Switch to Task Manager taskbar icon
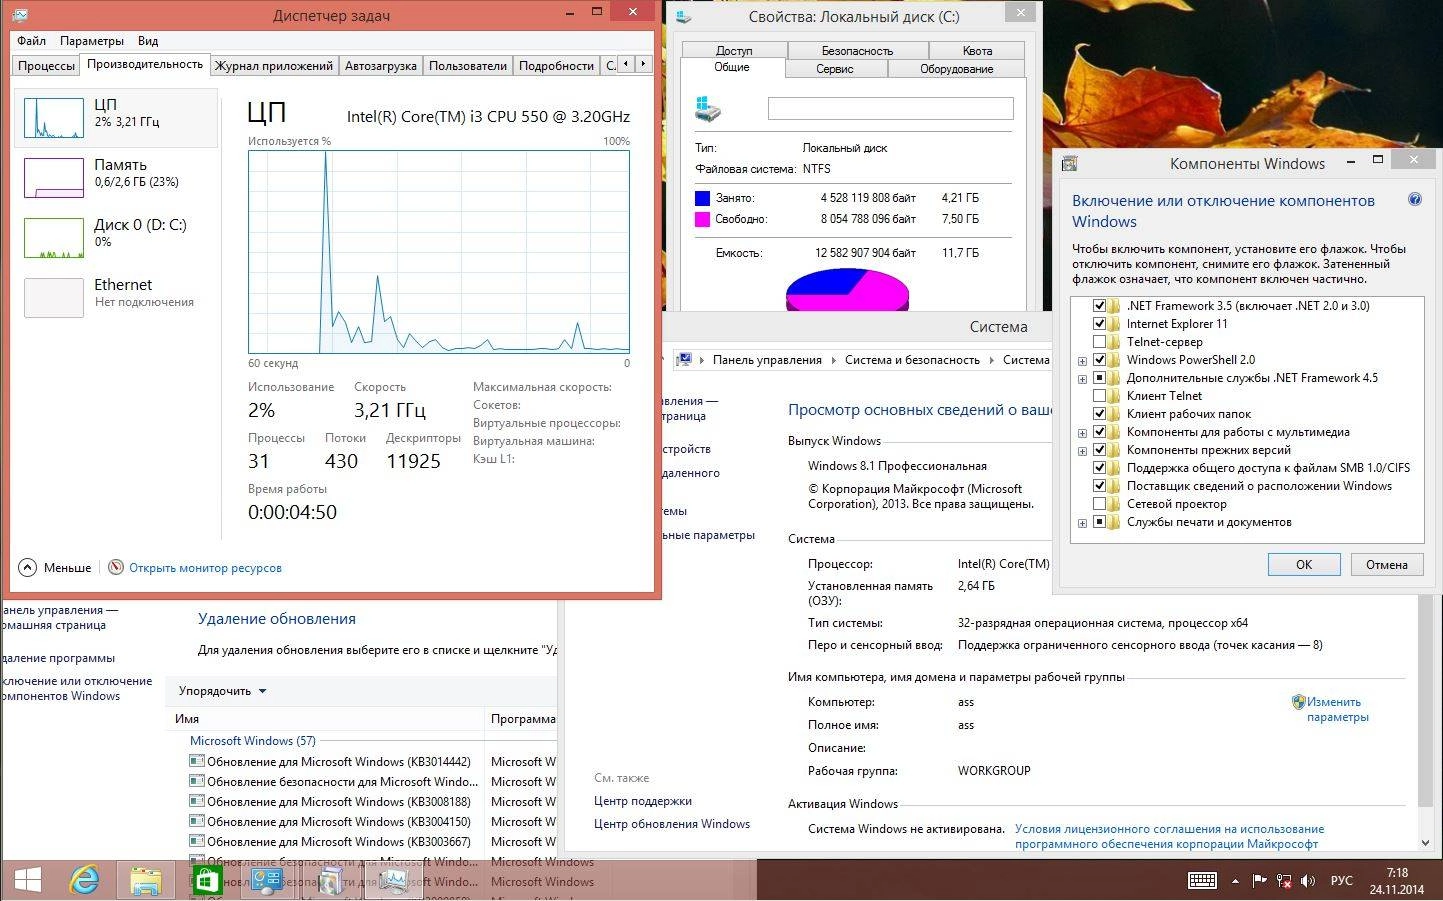 click(394, 880)
